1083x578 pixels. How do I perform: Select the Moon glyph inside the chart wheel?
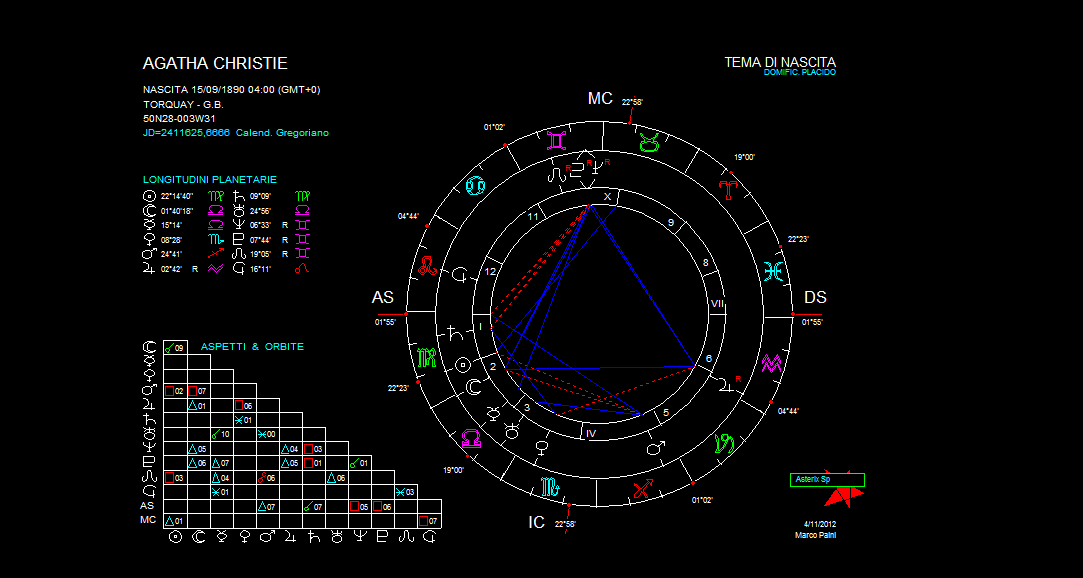[x=472, y=388]
